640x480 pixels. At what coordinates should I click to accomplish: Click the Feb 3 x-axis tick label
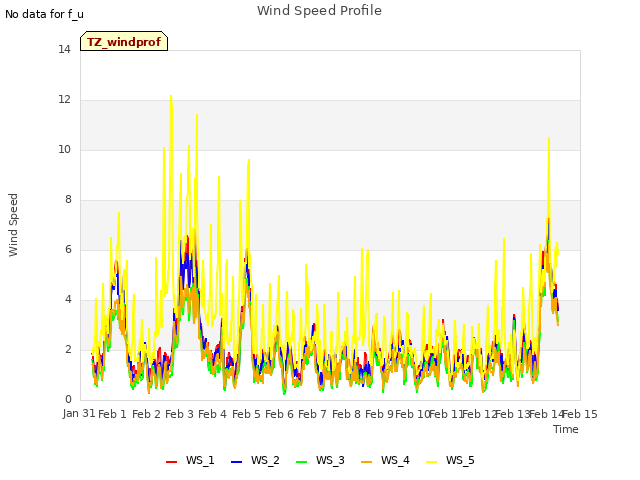point(180,414)
